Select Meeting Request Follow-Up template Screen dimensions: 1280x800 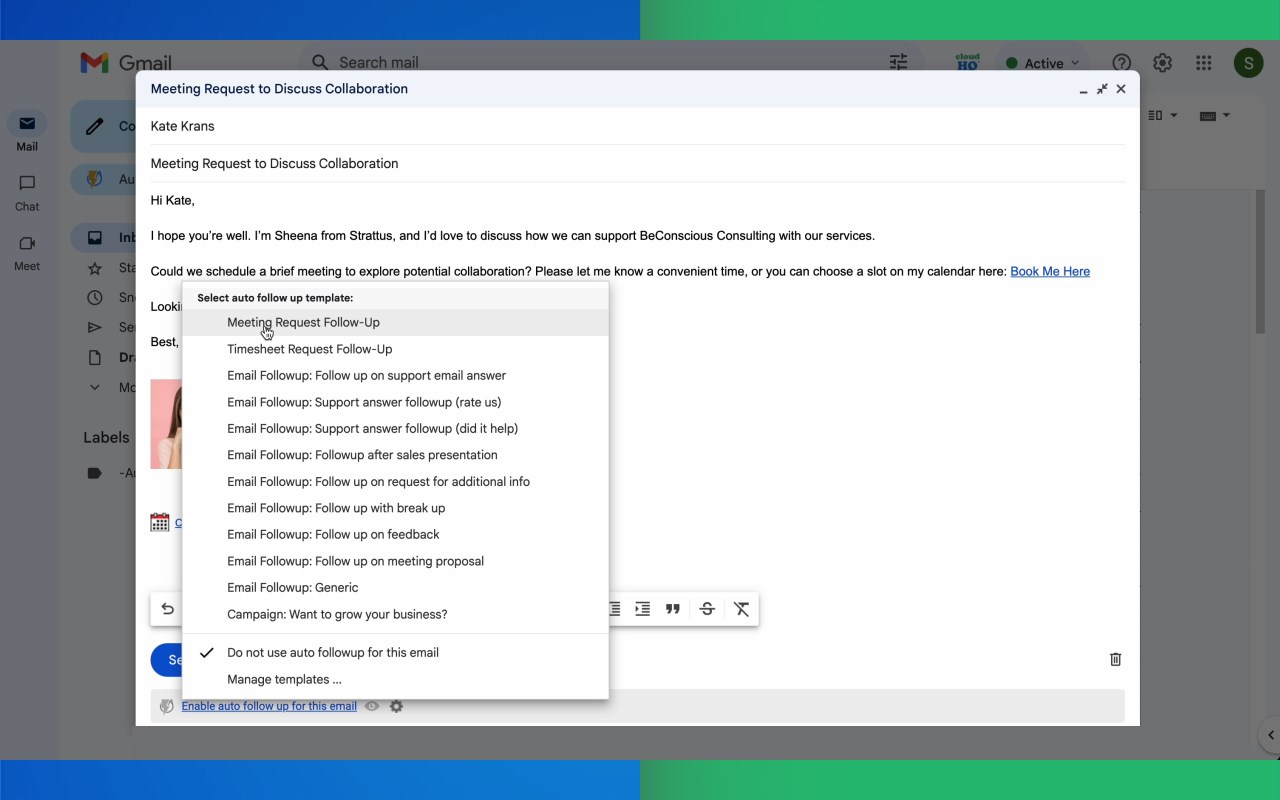(395, 322)
